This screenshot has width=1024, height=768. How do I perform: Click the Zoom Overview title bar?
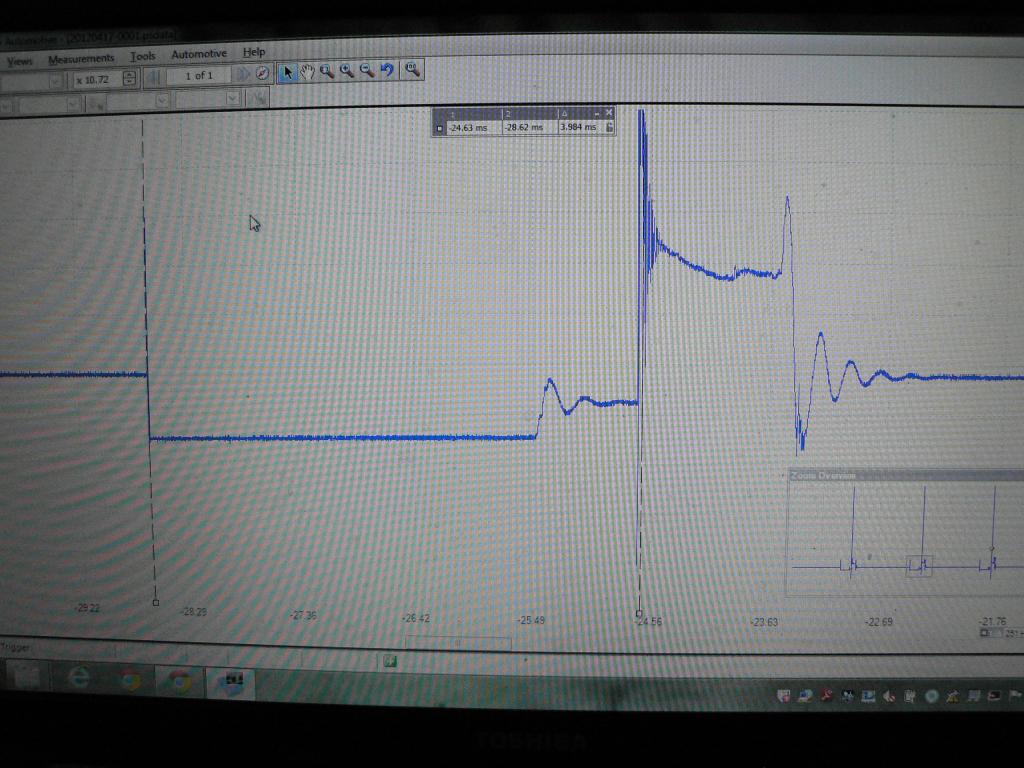[904, 475]
